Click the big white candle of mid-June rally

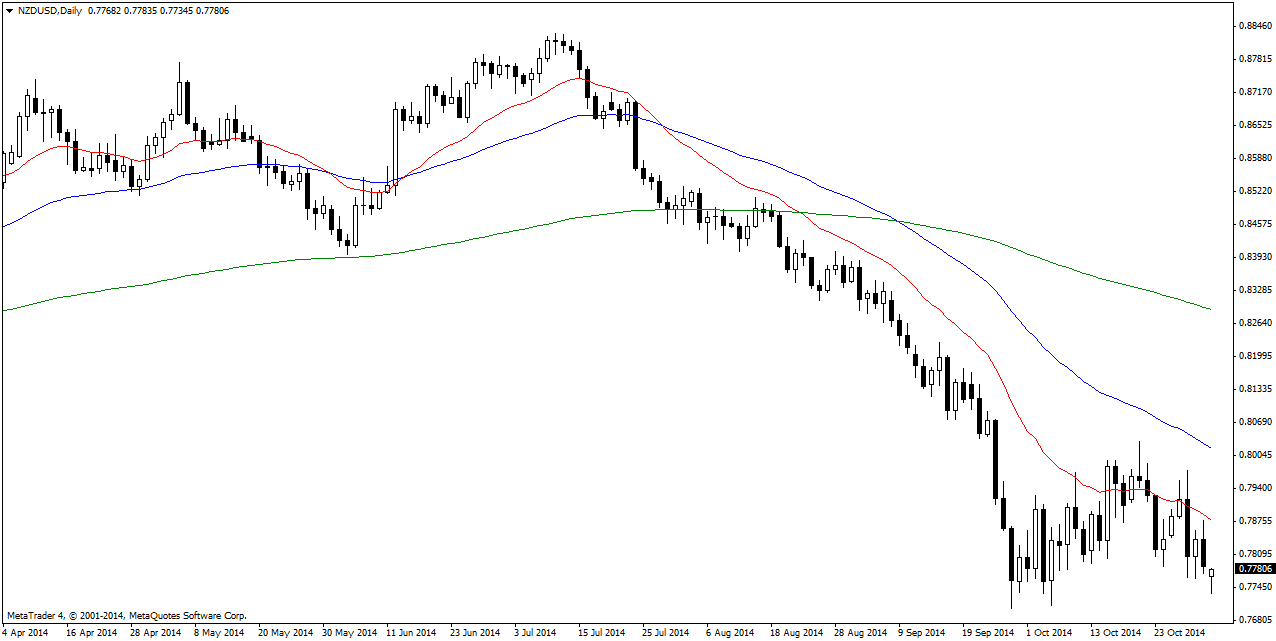point(395,143)
